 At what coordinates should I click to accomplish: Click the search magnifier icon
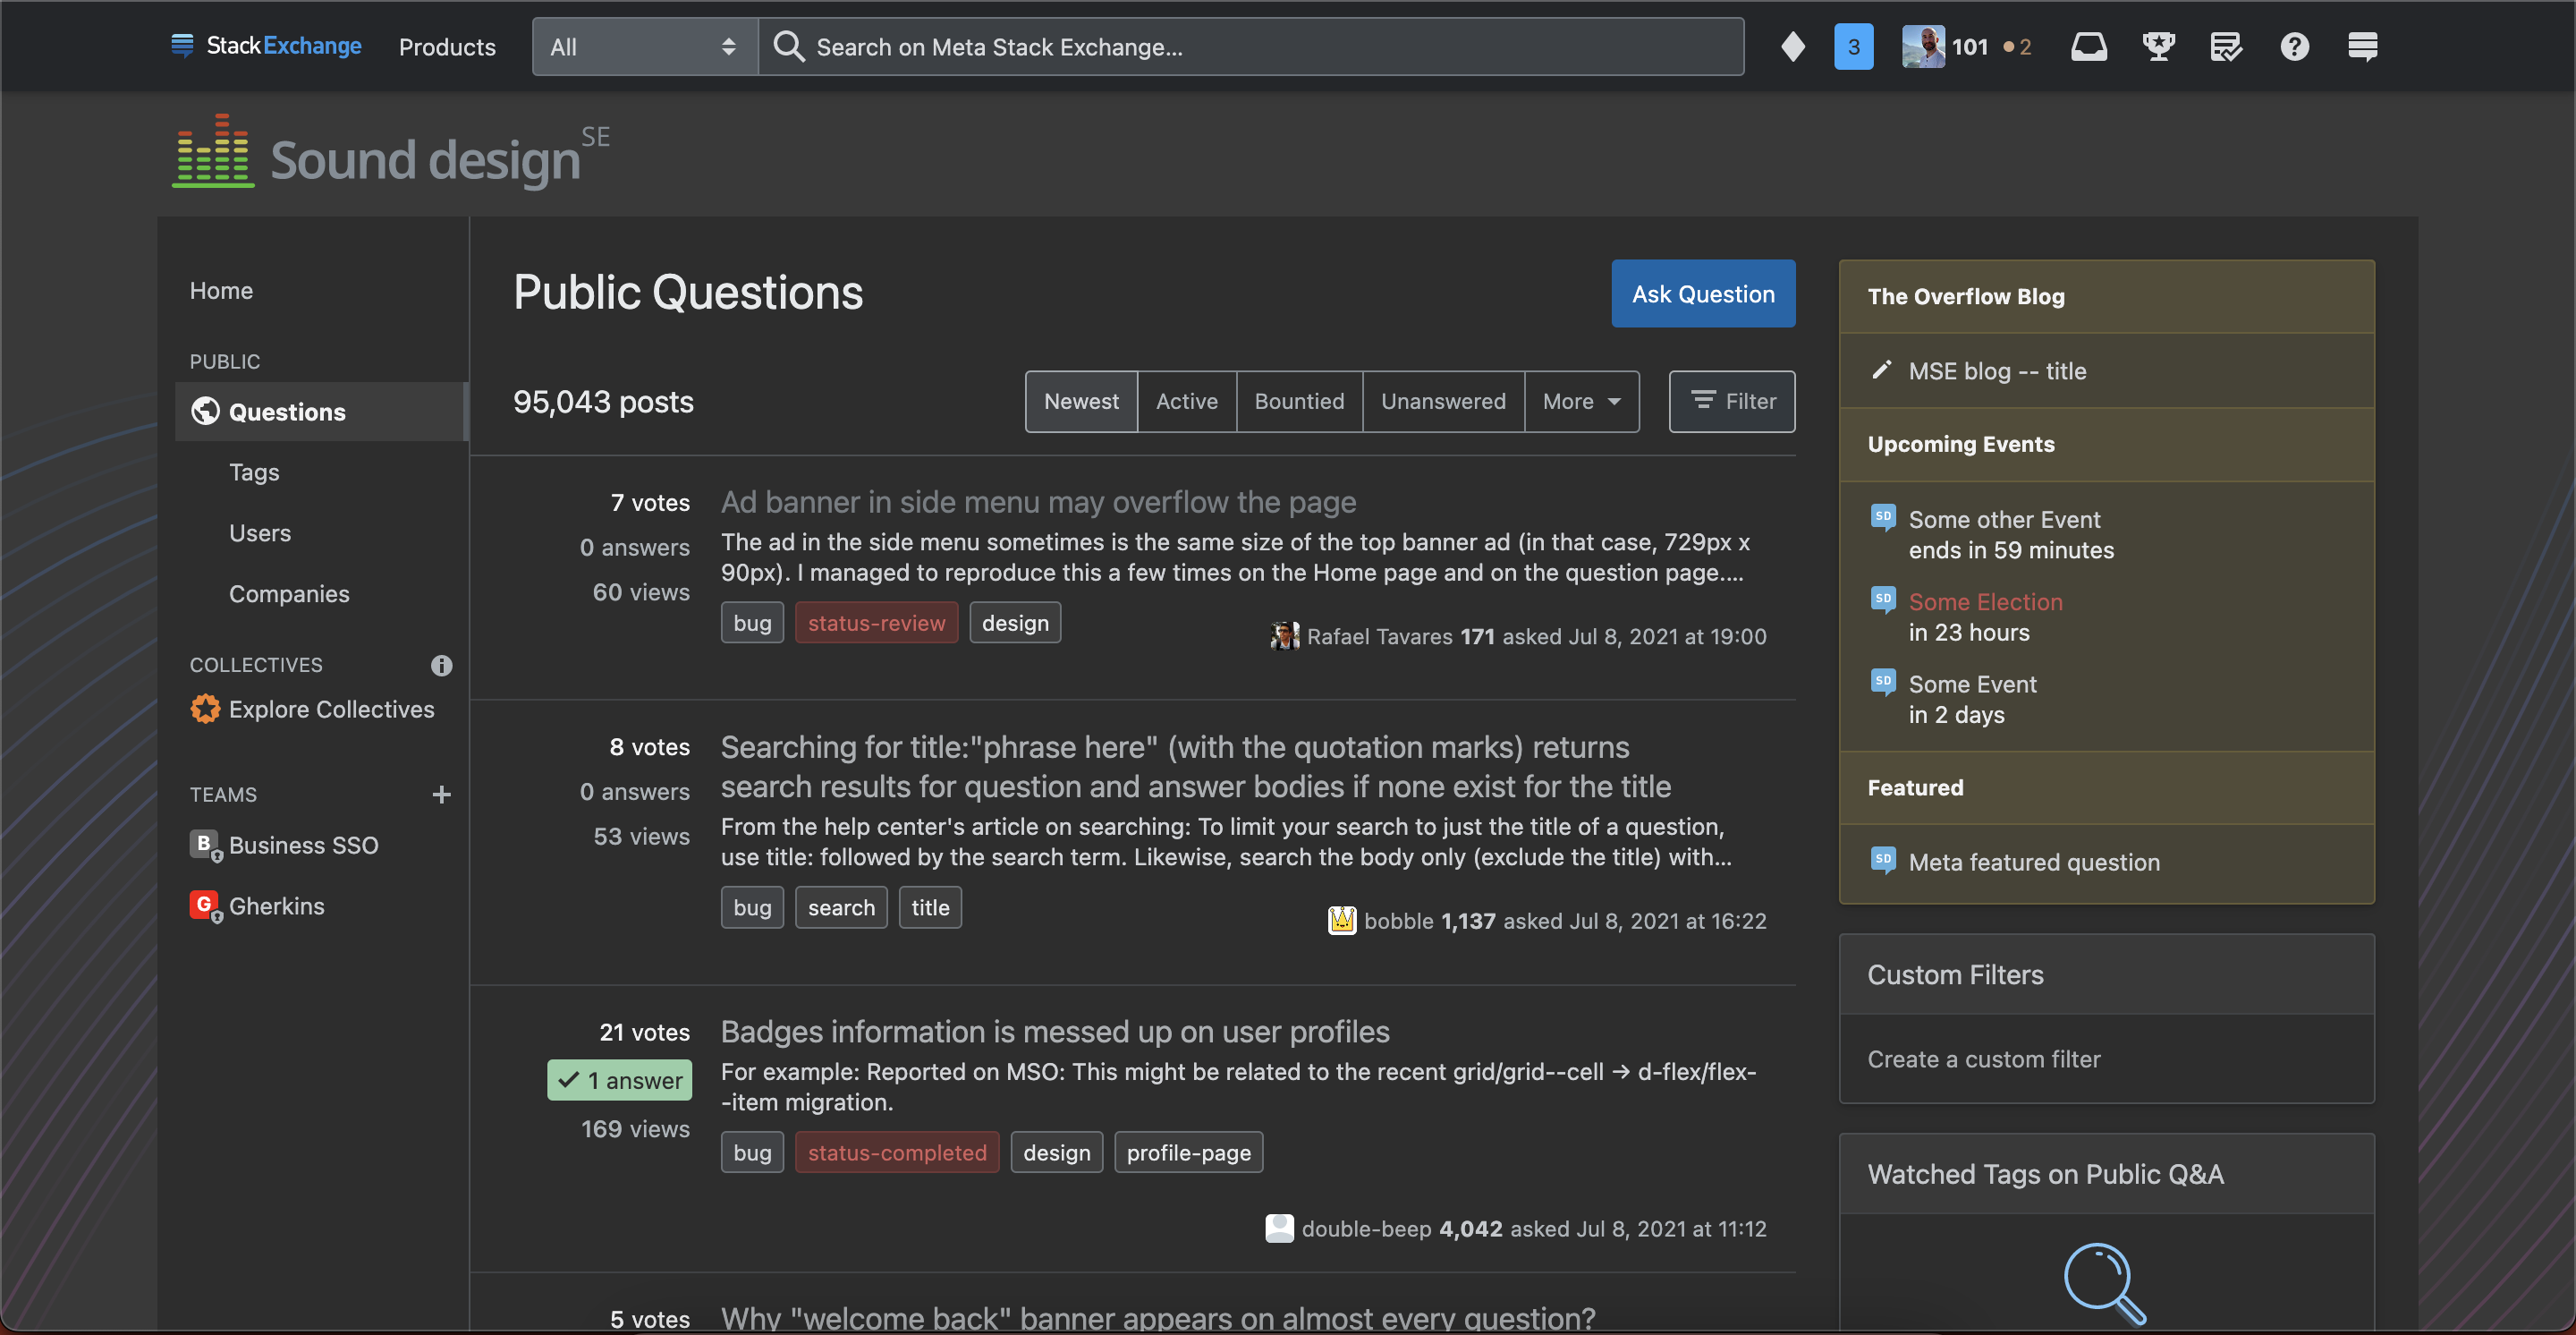[789, 46]
